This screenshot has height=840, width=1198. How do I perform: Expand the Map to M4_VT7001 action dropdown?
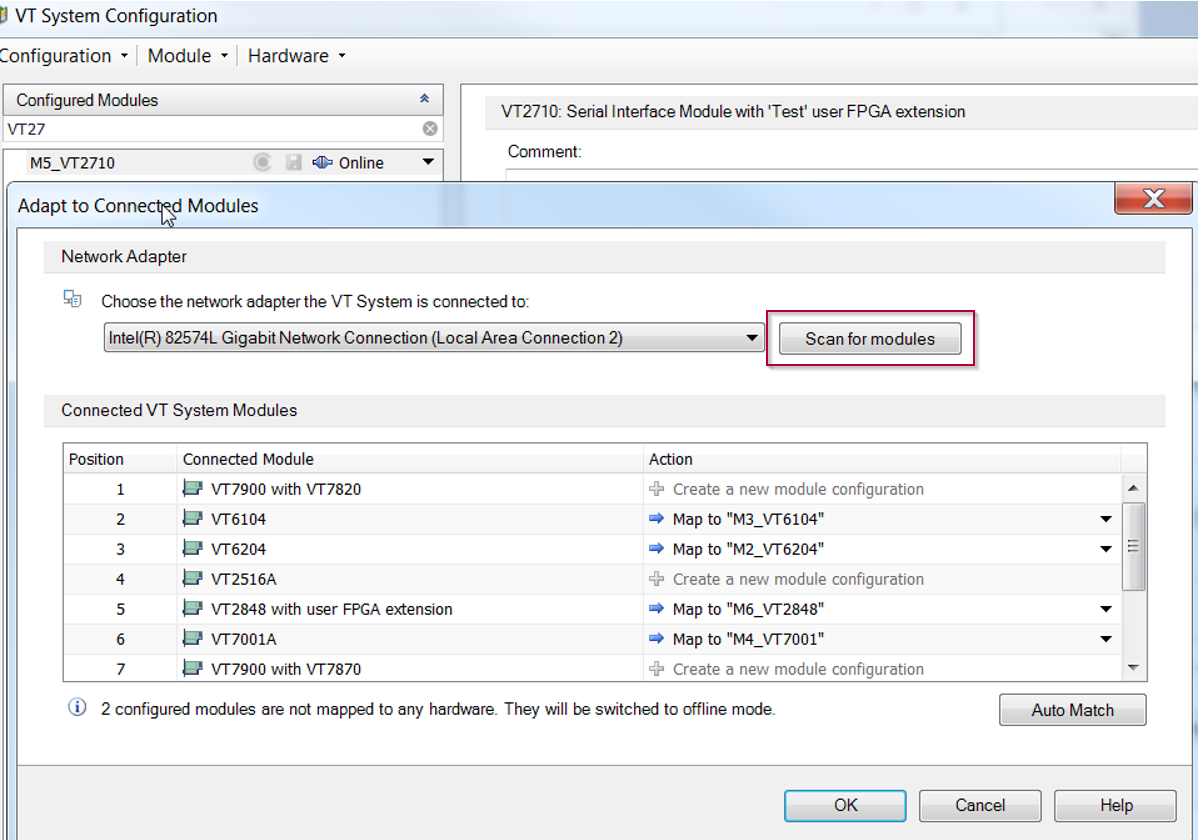[1106, 639]
